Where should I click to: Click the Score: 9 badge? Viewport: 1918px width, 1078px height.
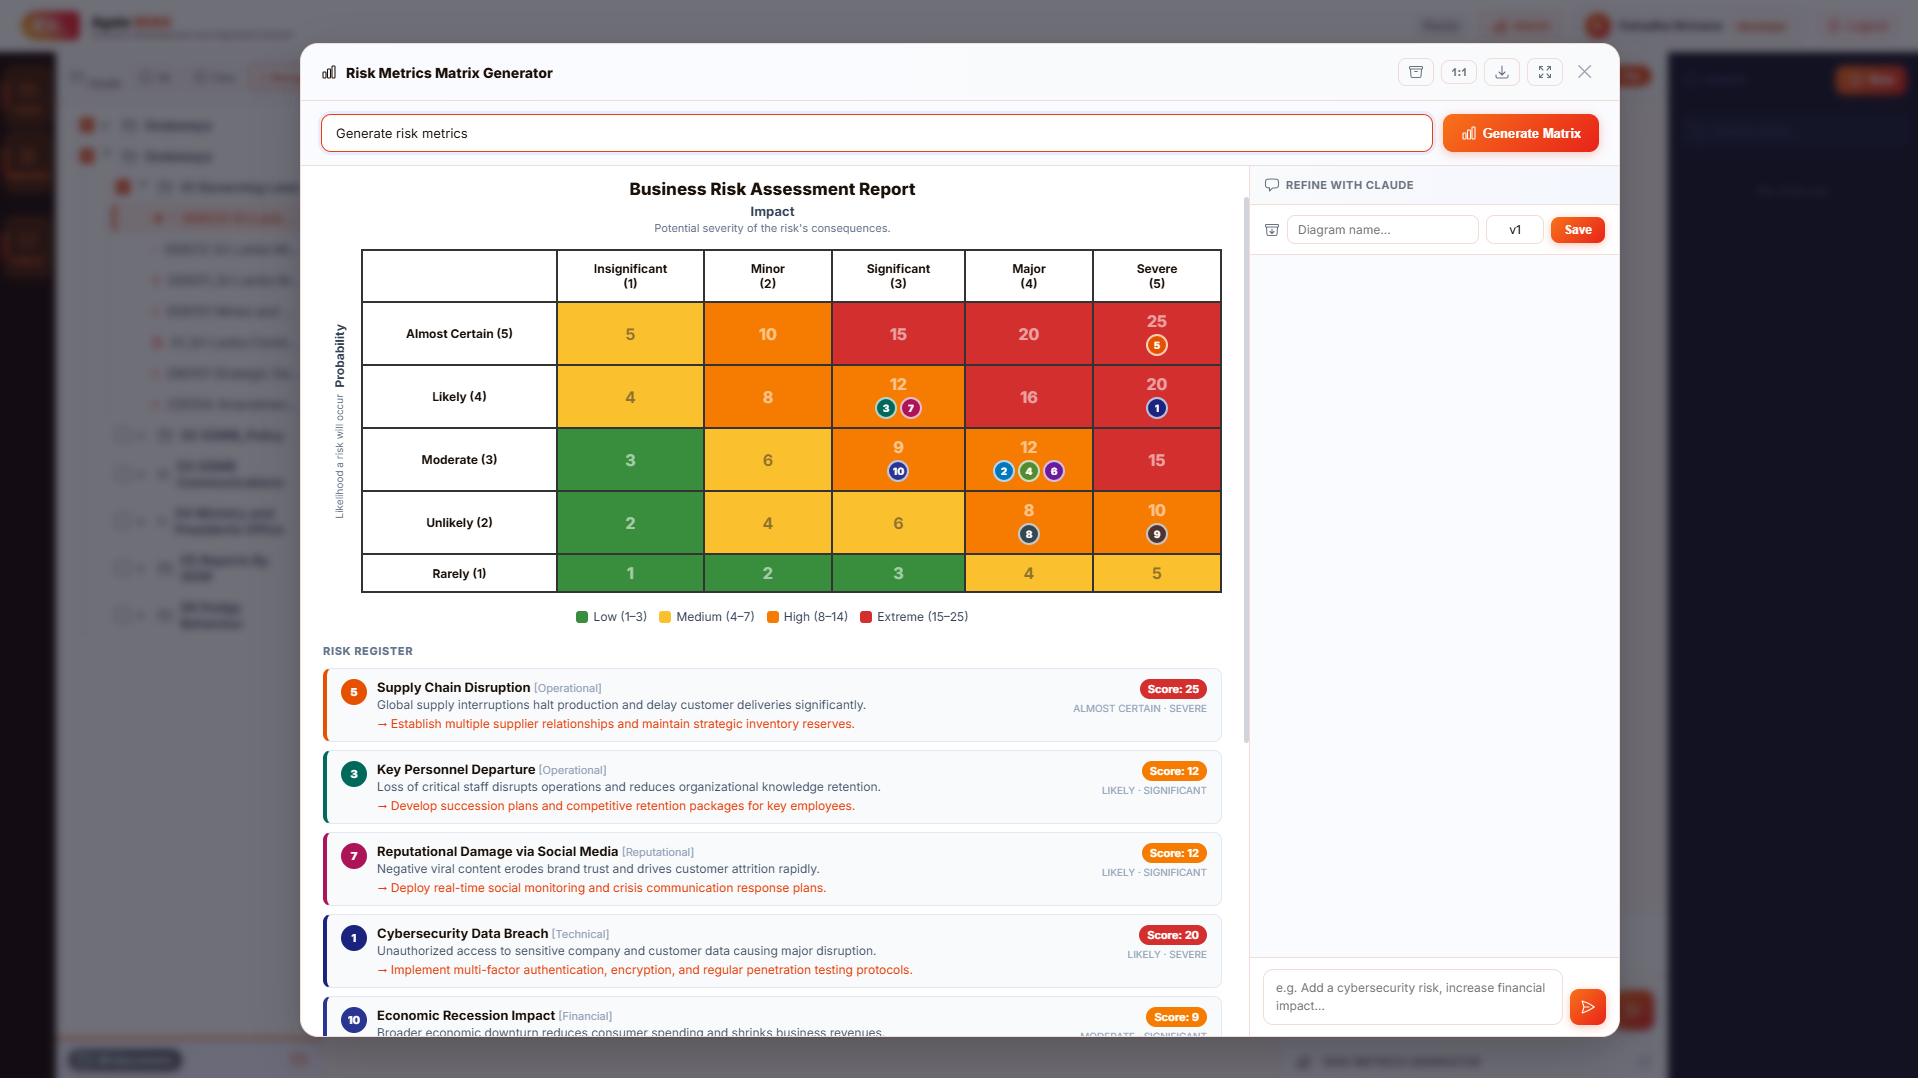(1176, 1017)
